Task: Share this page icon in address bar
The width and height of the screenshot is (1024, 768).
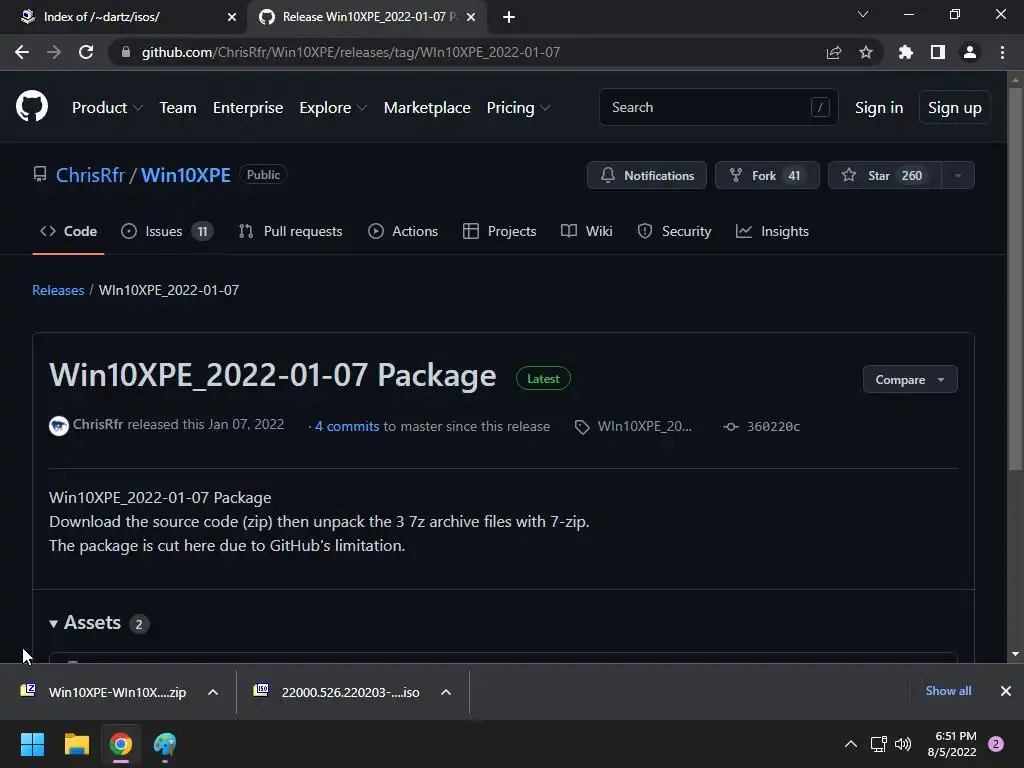Action: pyautogui.click(x=834, y=52)
